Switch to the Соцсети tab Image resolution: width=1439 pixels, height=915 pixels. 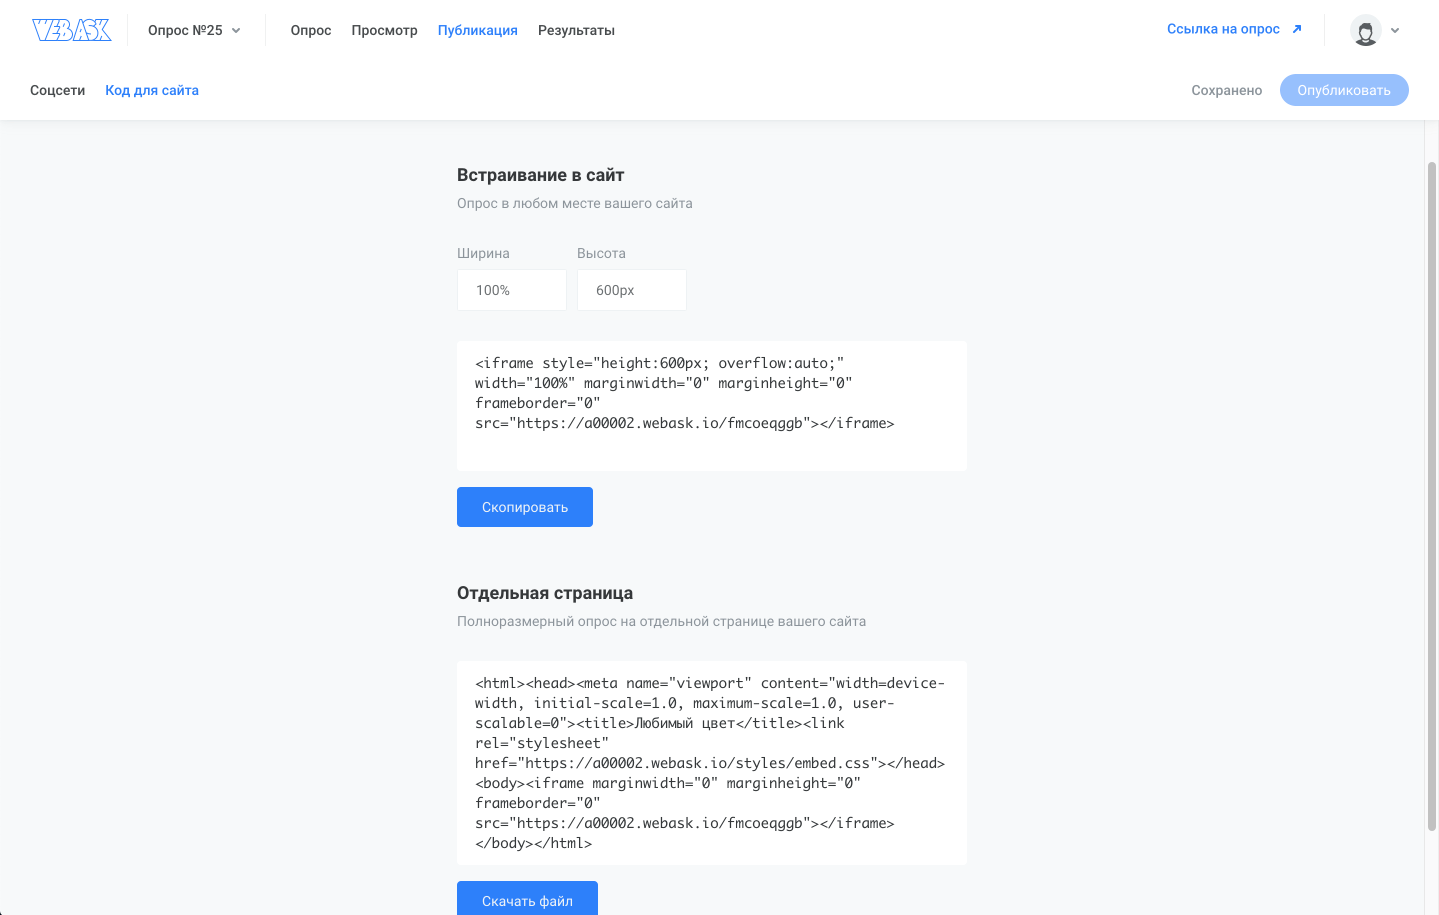[57, 90]
